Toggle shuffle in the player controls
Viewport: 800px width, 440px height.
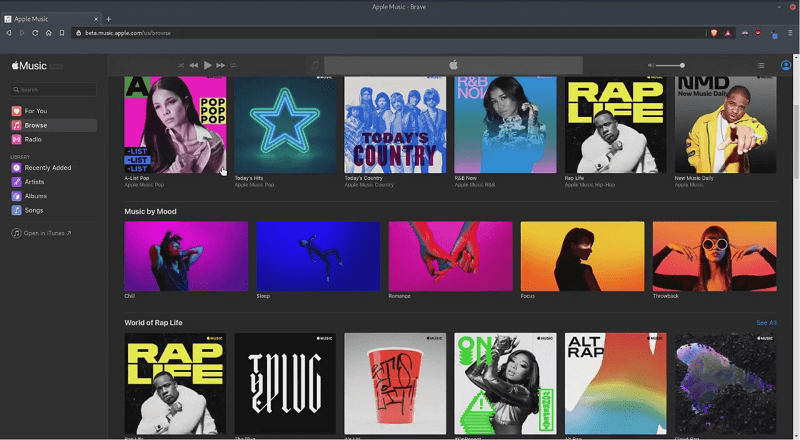point(181,65)
